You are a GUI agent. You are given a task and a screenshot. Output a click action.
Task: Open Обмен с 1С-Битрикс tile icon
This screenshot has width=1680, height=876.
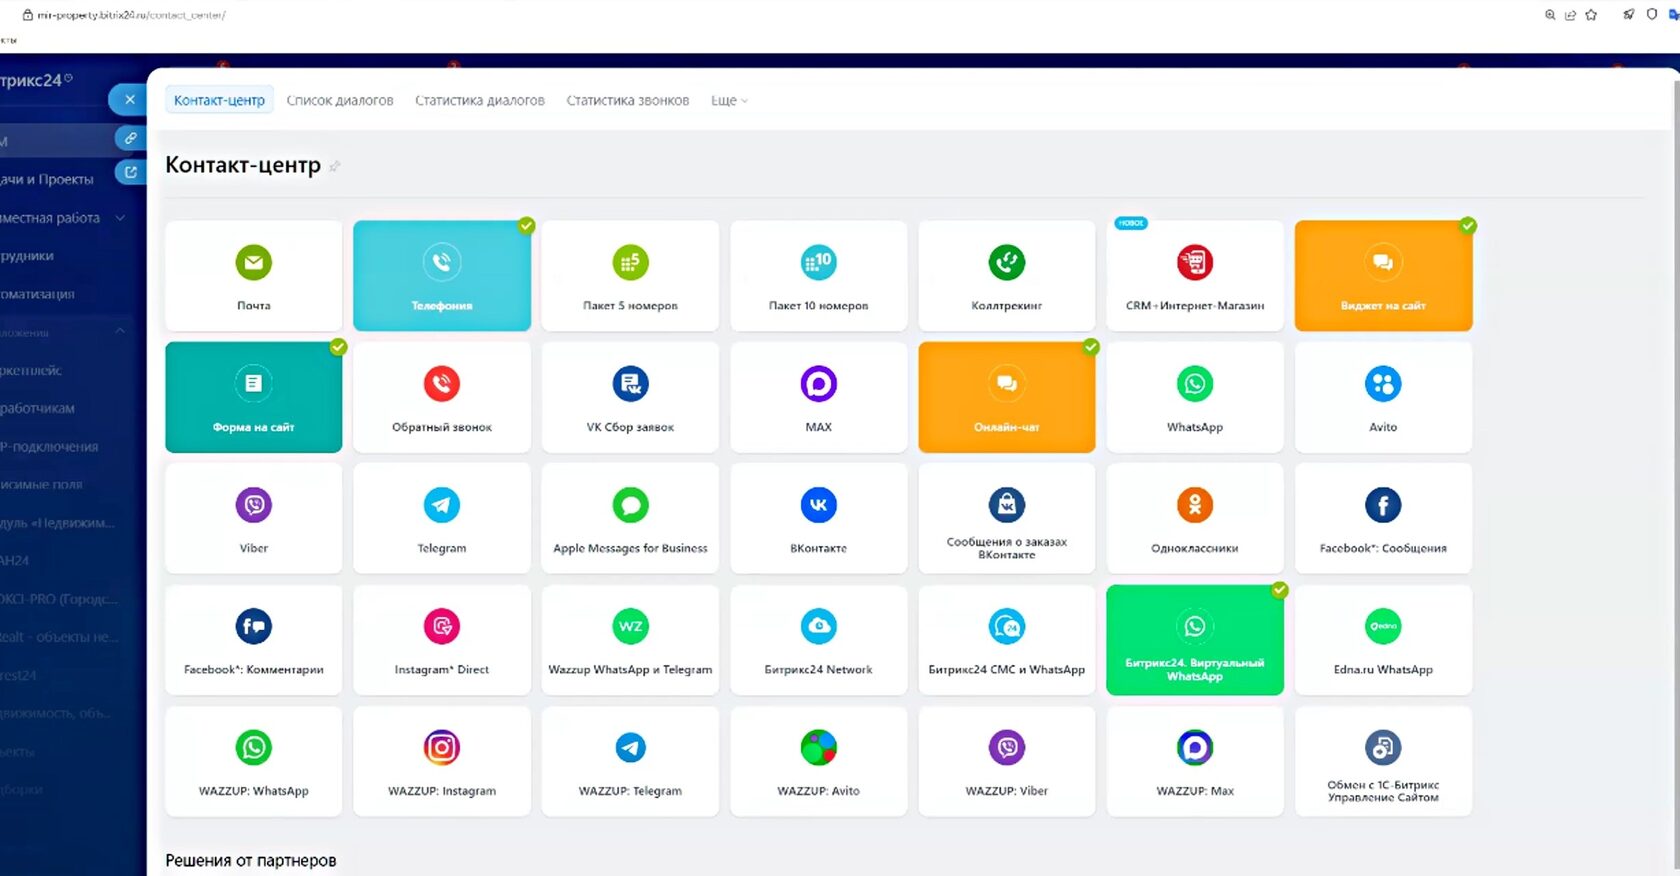click(x=1383, y=748)
